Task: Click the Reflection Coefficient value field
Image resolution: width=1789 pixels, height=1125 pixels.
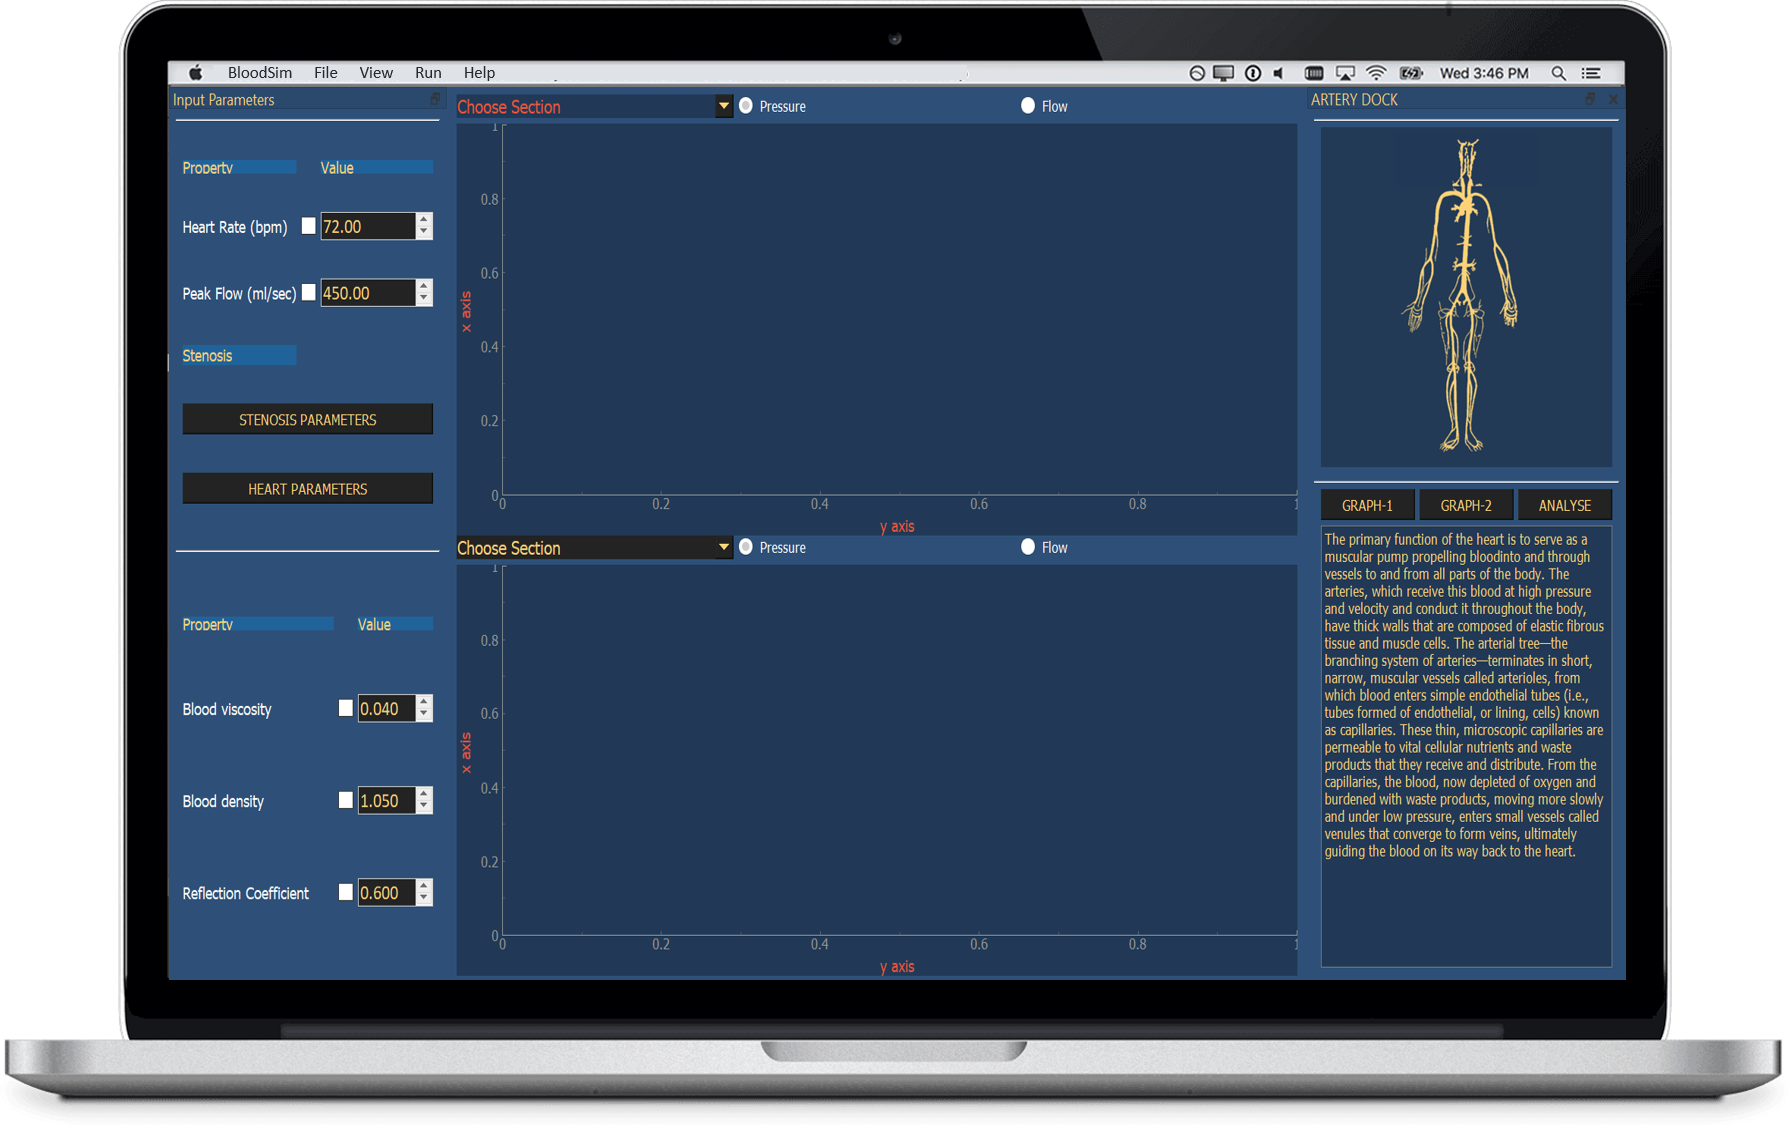Action: [386, 892]
